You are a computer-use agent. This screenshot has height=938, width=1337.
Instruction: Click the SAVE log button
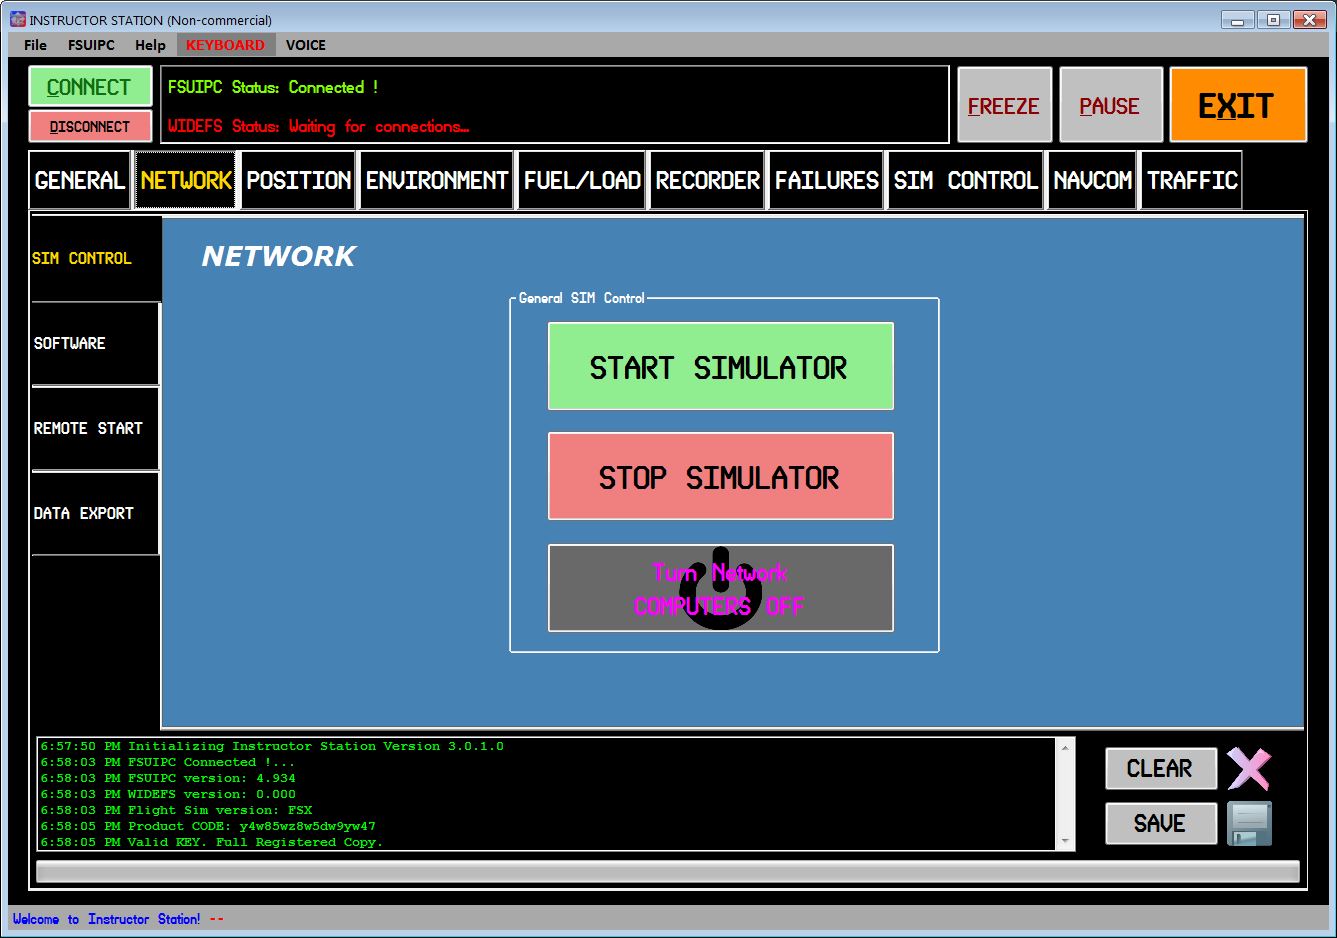pos(1161,823)
